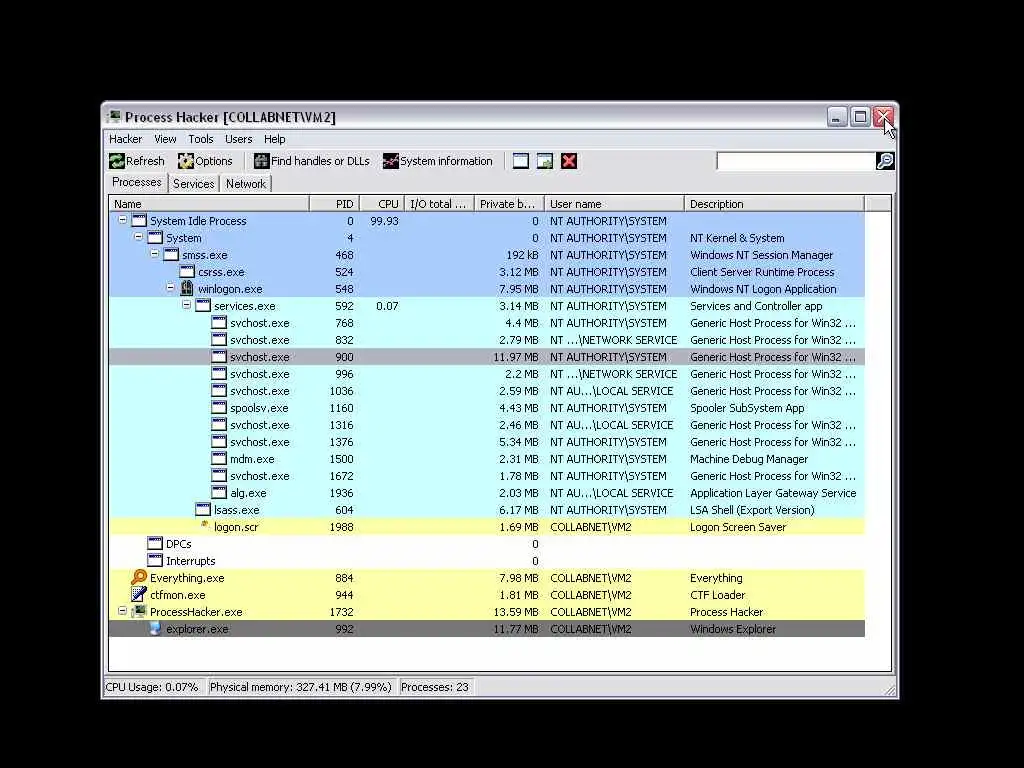Collapse the System Idle Process tree node
This screenshot has height=768, width=1024.
click(x=122, y=220)
